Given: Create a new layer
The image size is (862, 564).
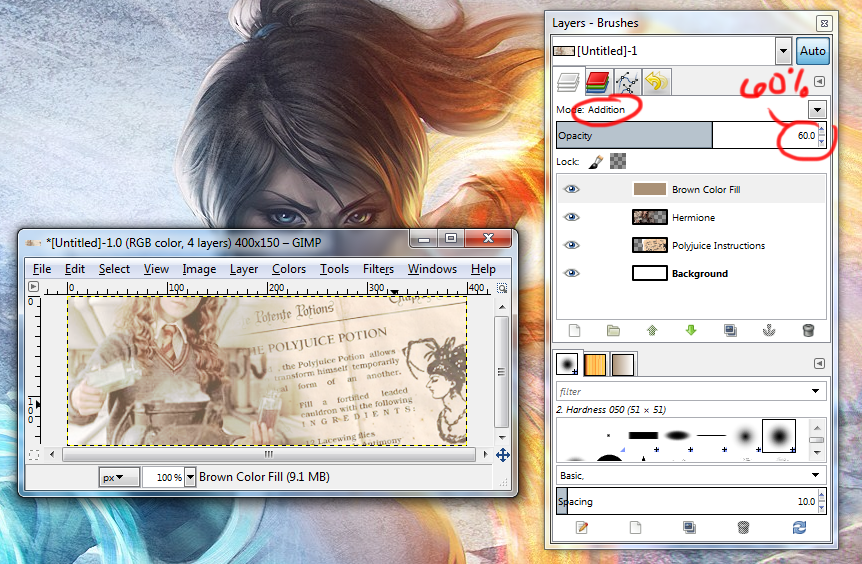Looking at the screenshot, I should [574, 330].
